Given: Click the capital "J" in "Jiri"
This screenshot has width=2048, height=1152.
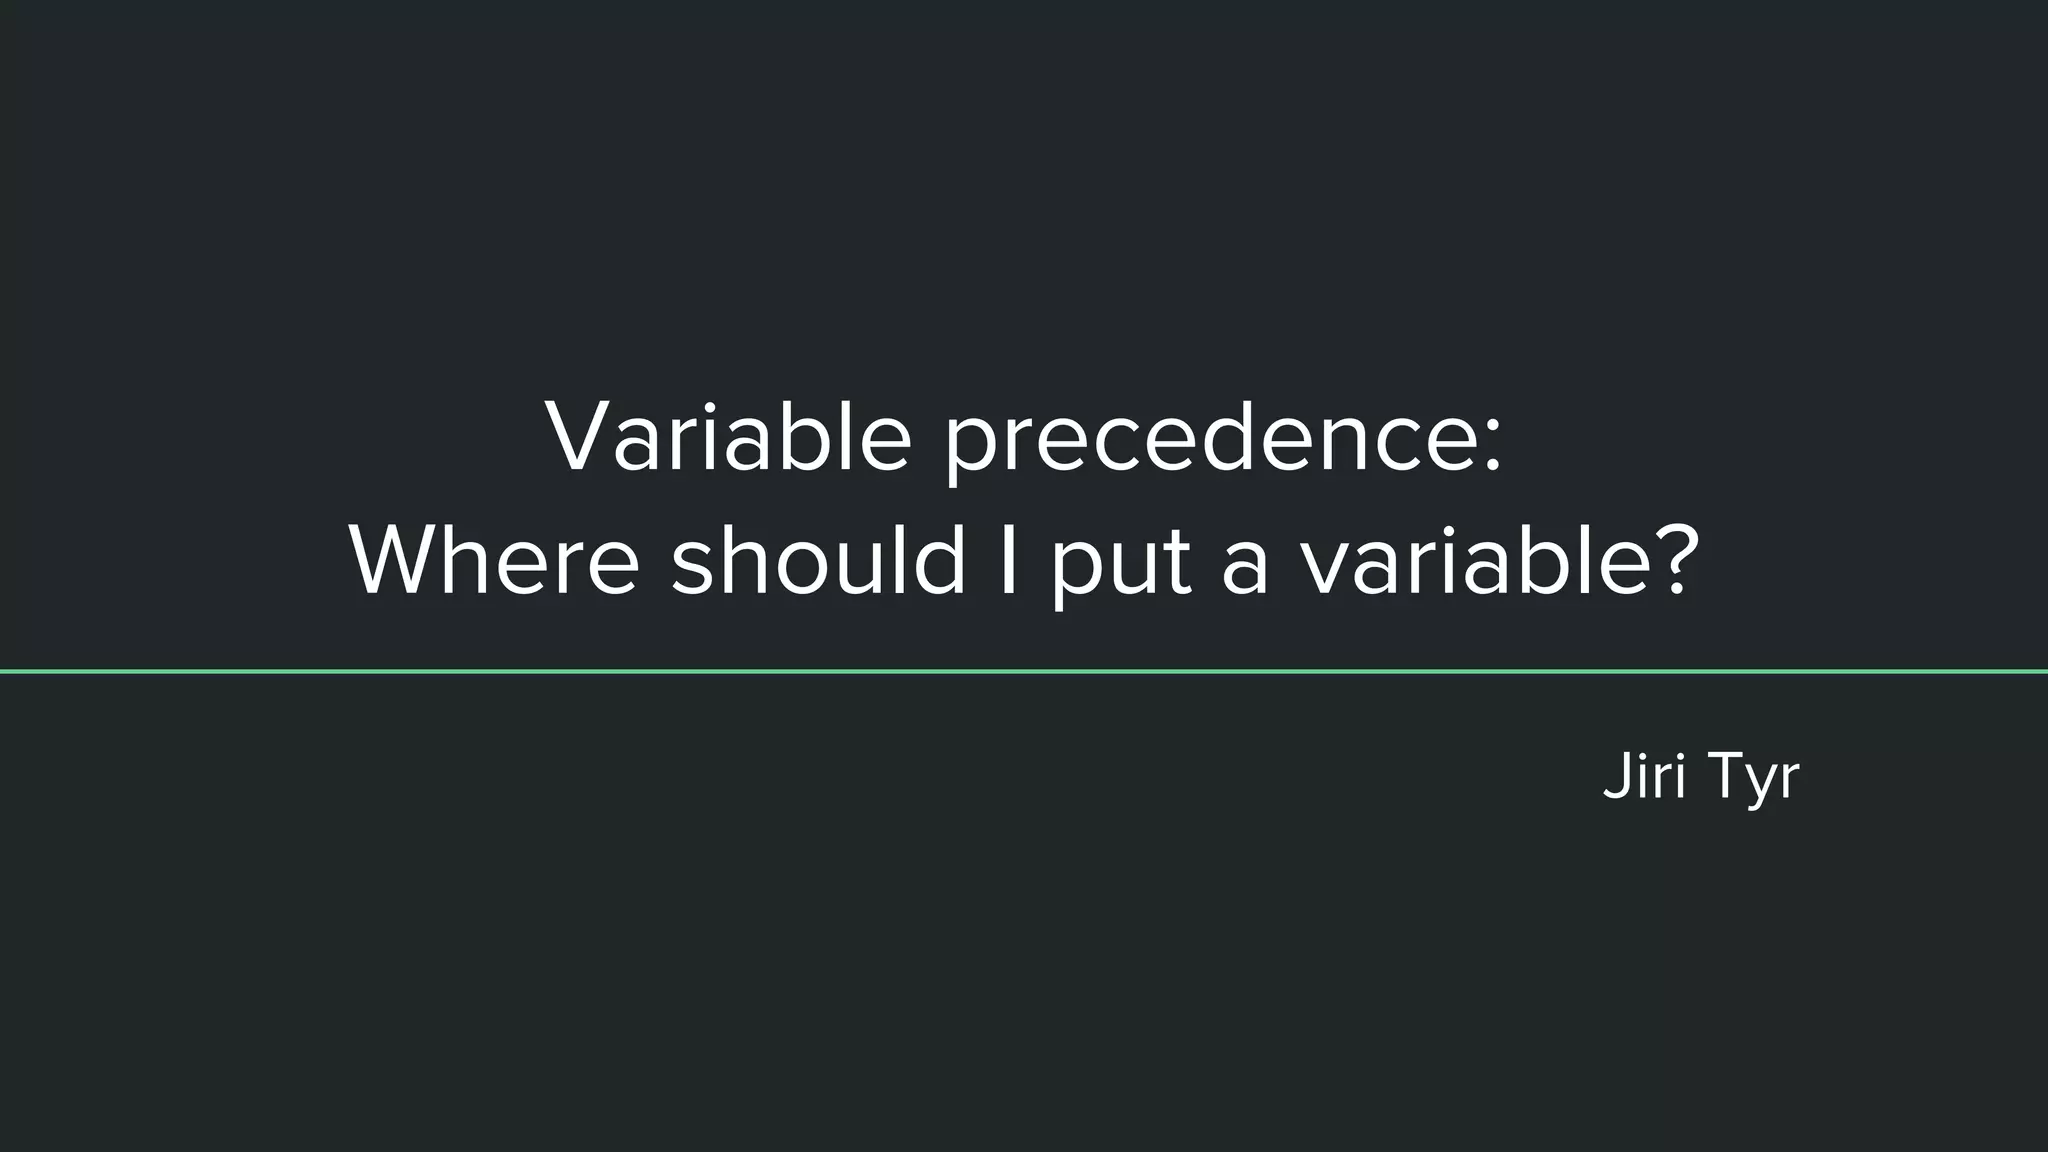Looking at the screenshot, I should tap(1614, 776).
